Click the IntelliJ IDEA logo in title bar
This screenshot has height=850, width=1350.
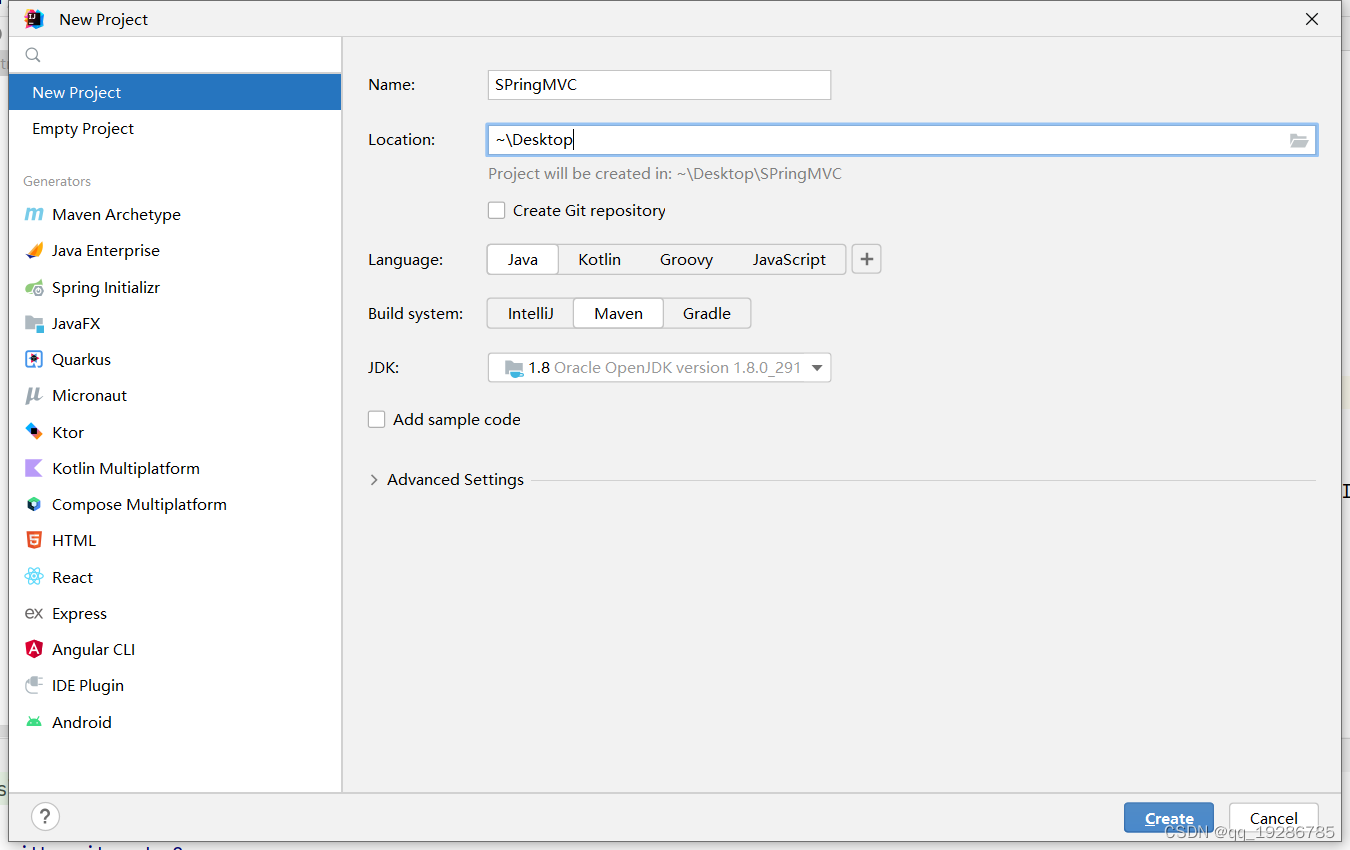34,19
